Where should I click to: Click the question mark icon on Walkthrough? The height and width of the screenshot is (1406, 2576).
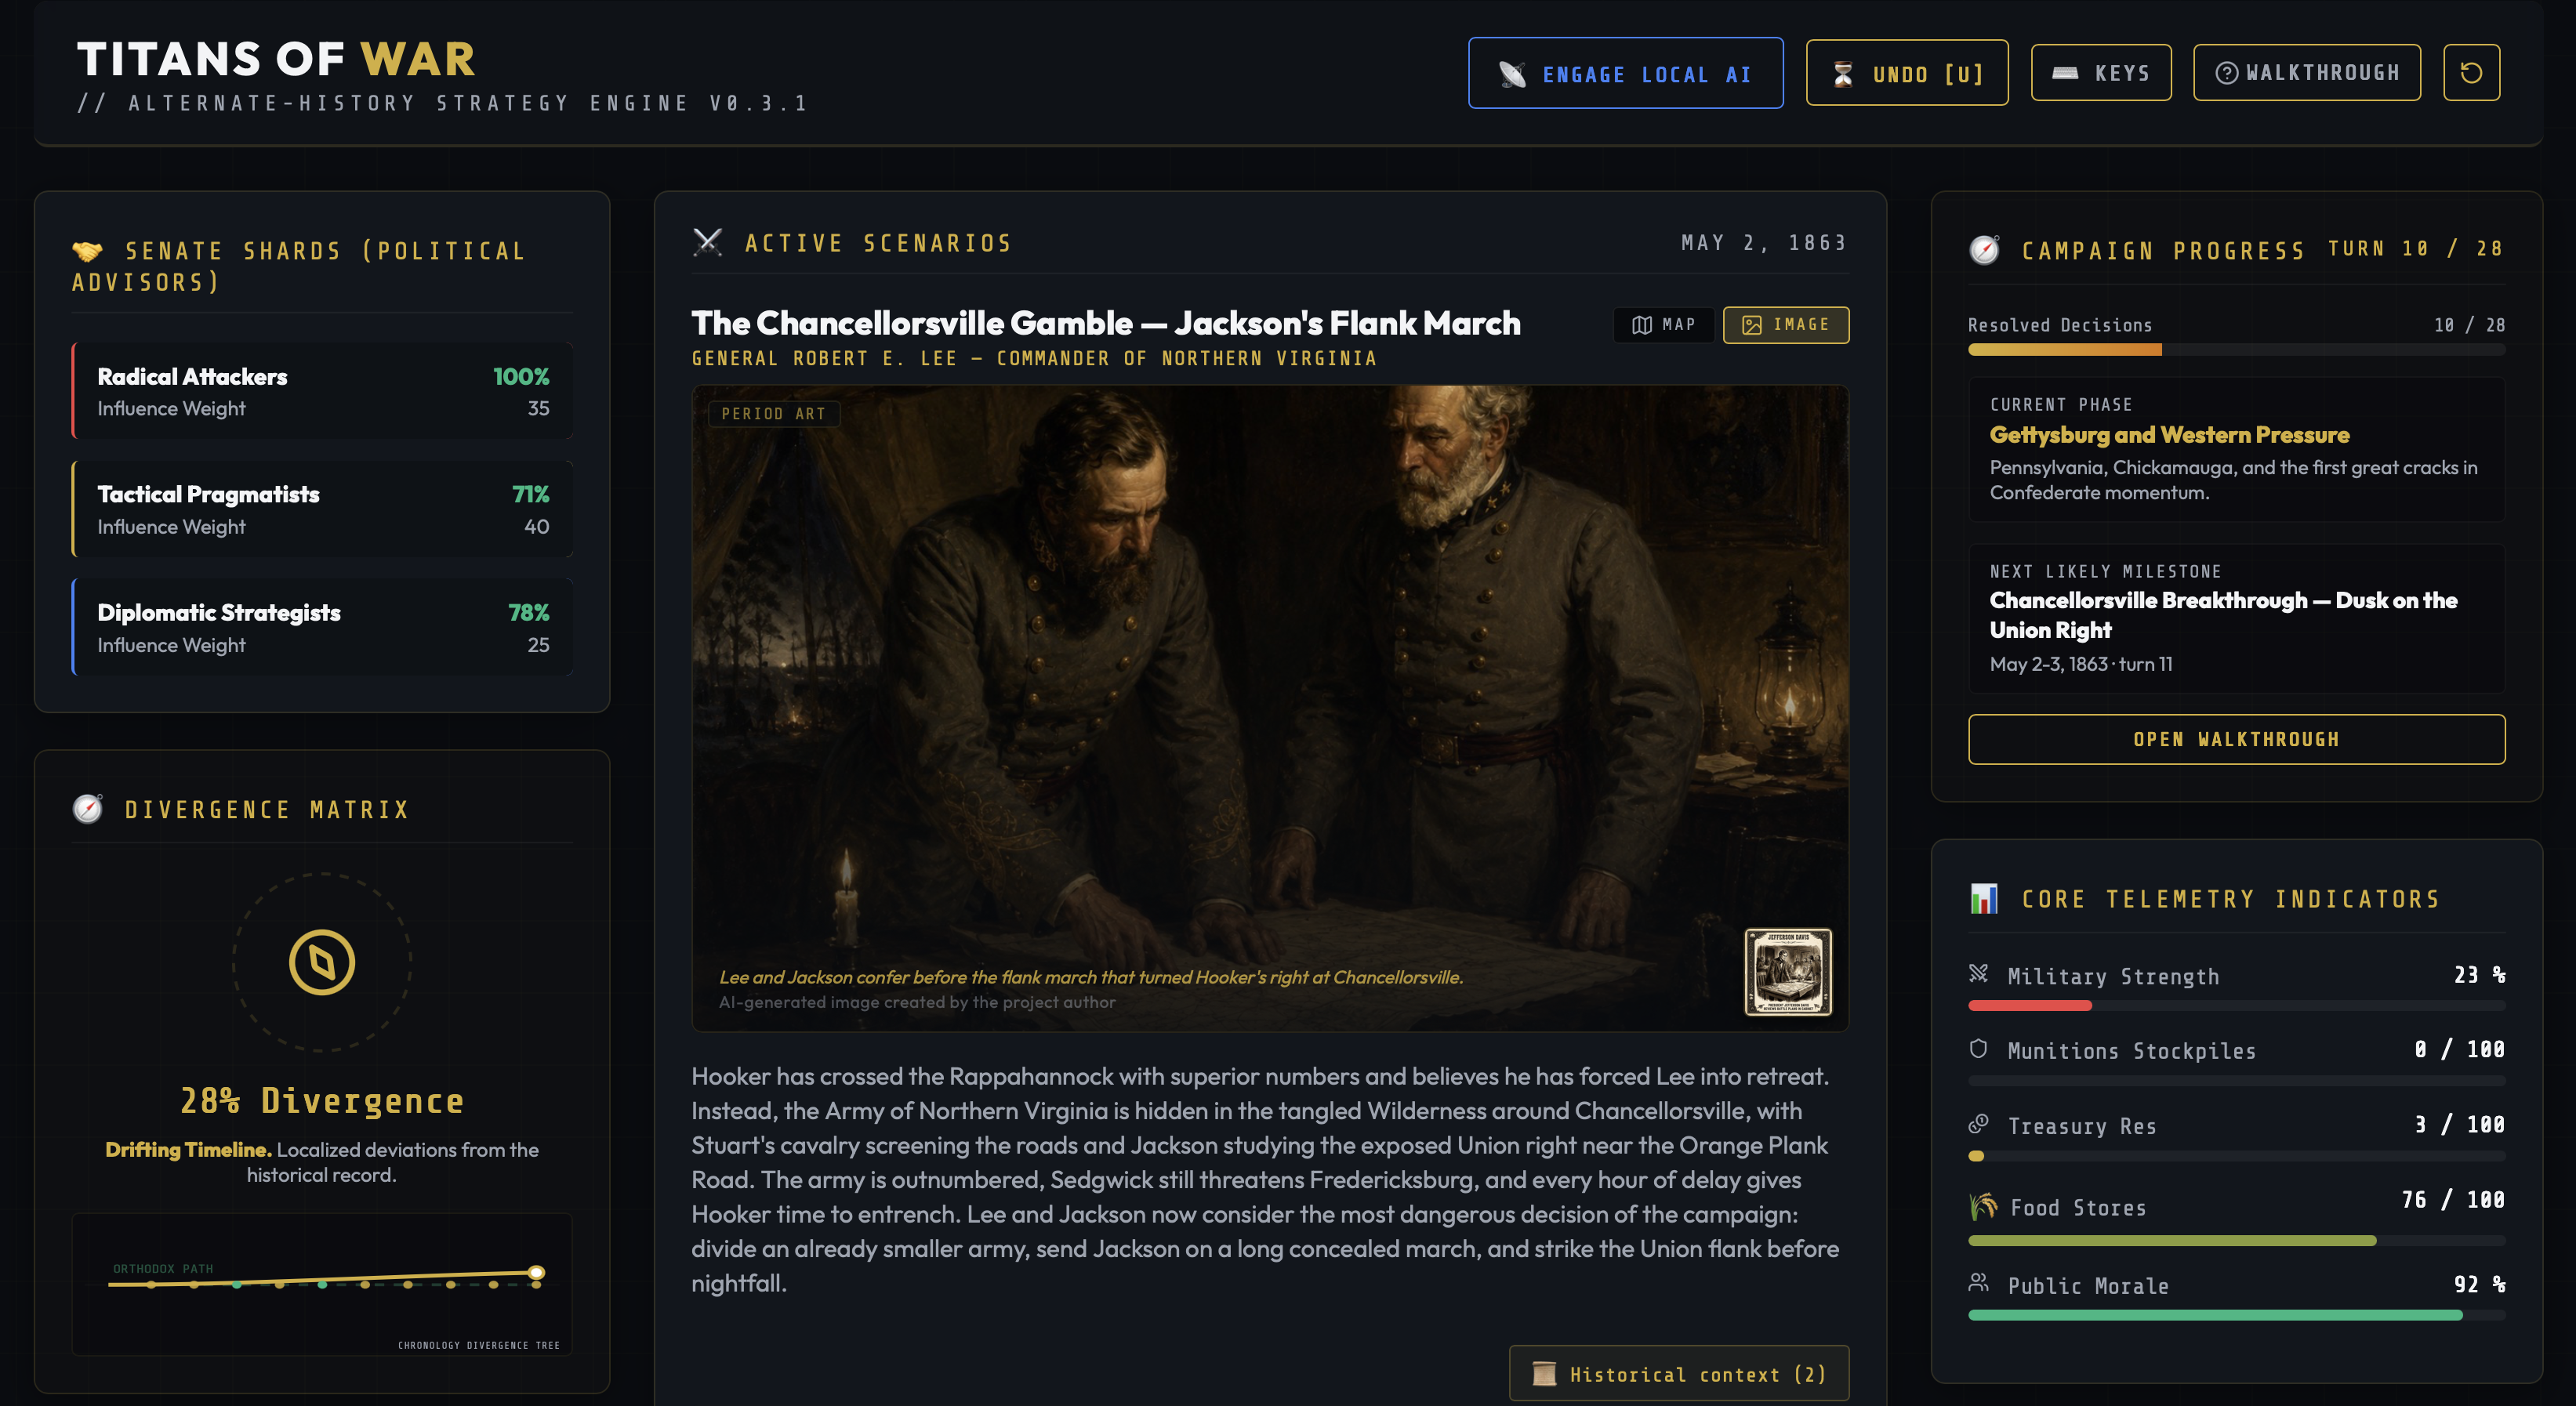(2226, 73)
